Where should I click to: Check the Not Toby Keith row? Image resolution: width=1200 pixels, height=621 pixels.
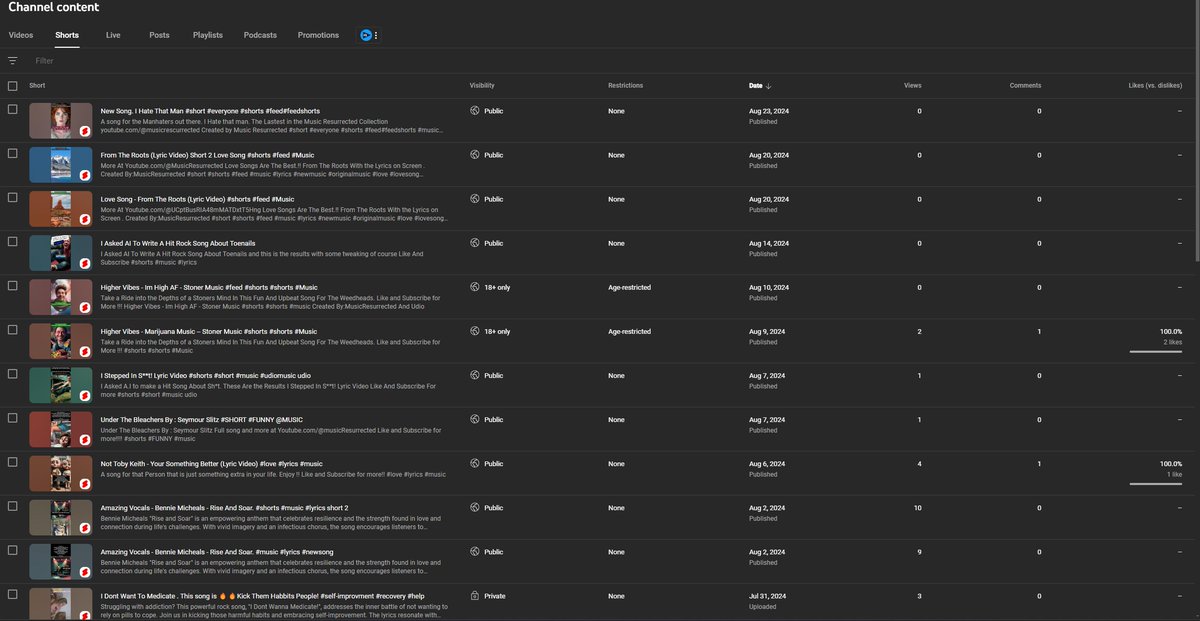12,461
